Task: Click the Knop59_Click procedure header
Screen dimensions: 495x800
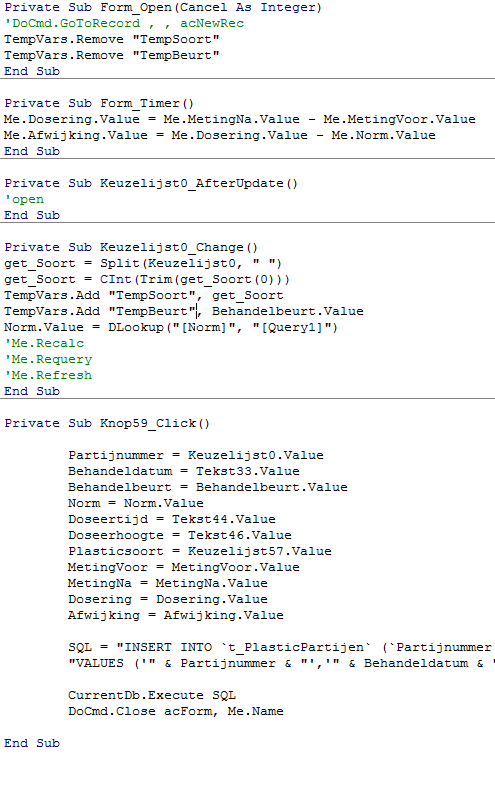Action: [x=107, y=423]
